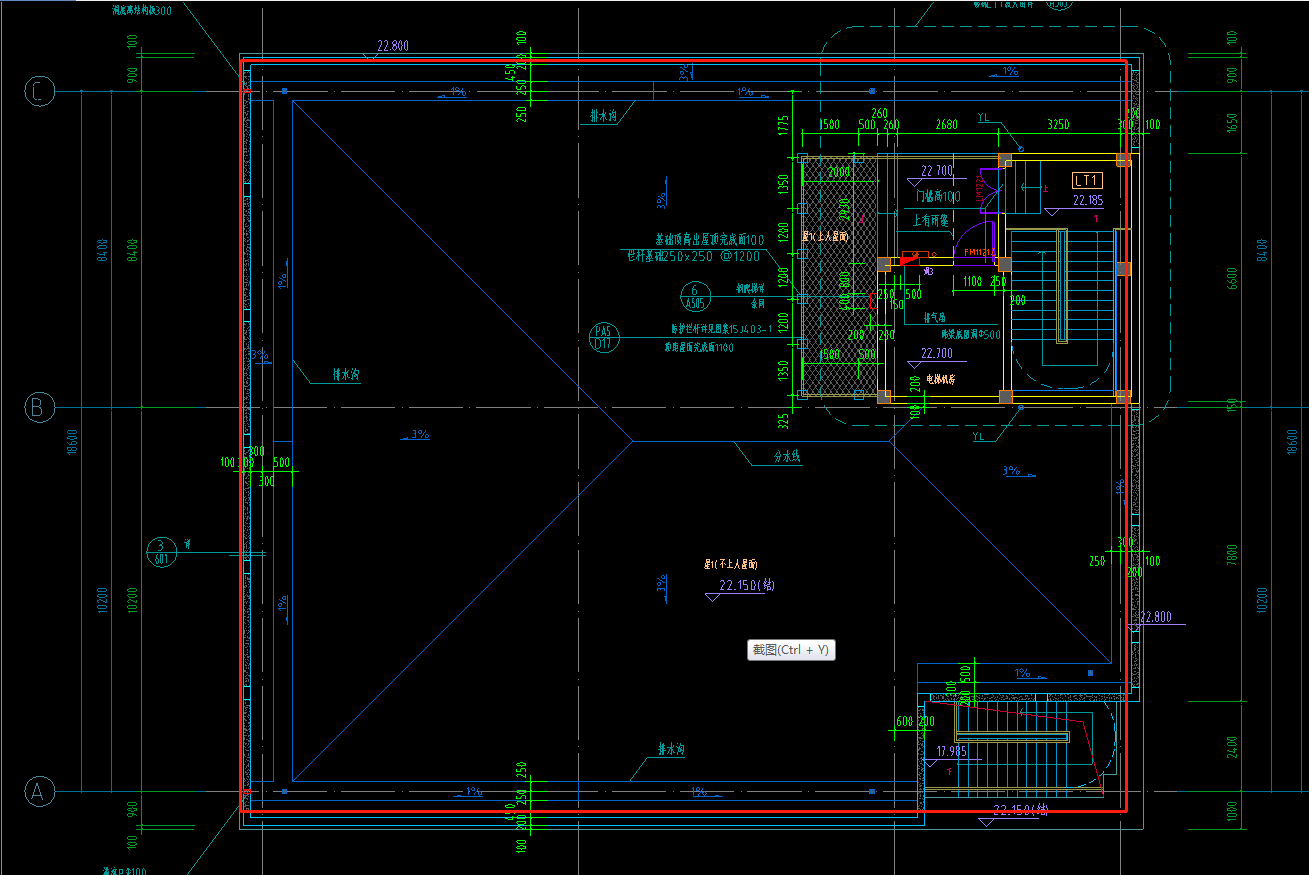
Task: Click the 2930 dimension inside the hatch
Action: [x=845, y=210]
